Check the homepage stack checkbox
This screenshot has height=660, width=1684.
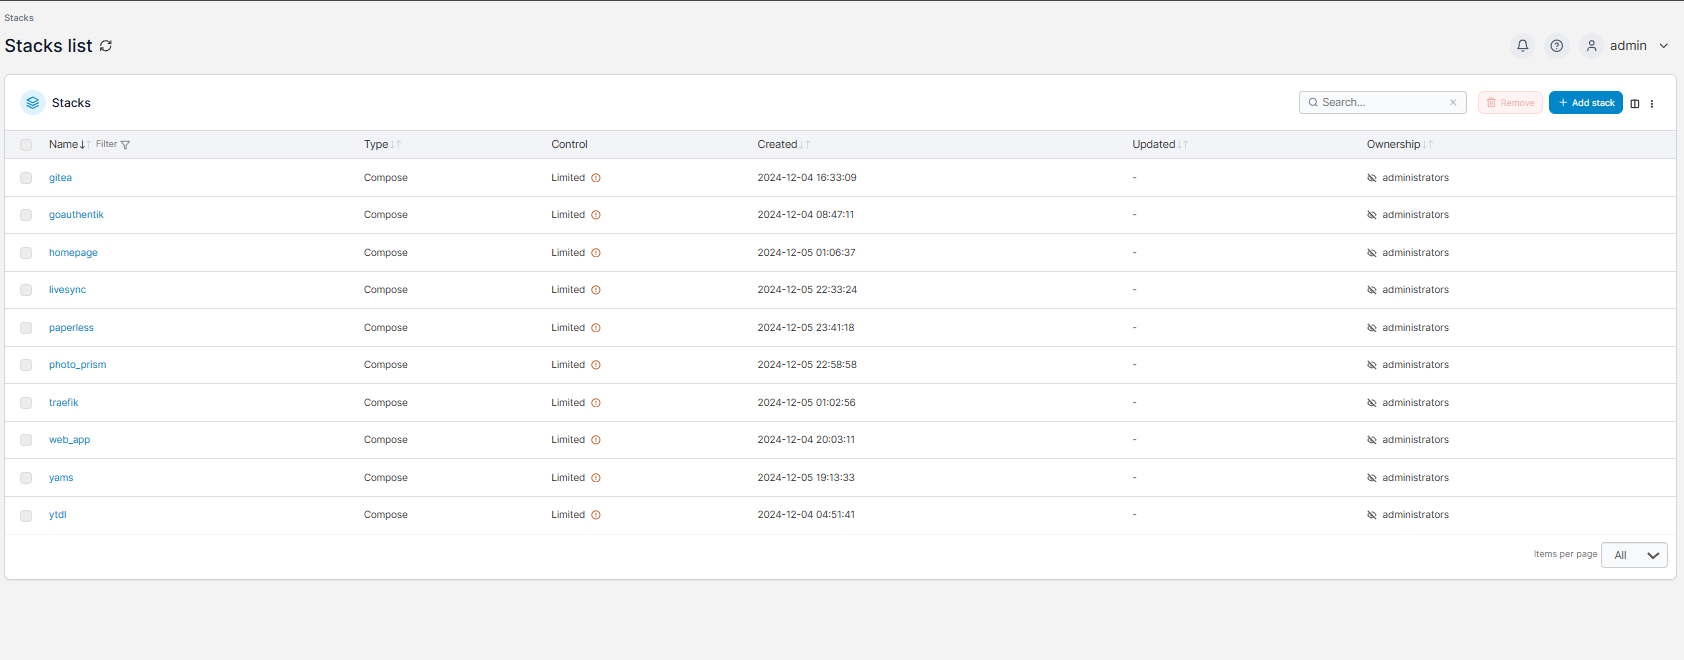click(x=26, y=253)
